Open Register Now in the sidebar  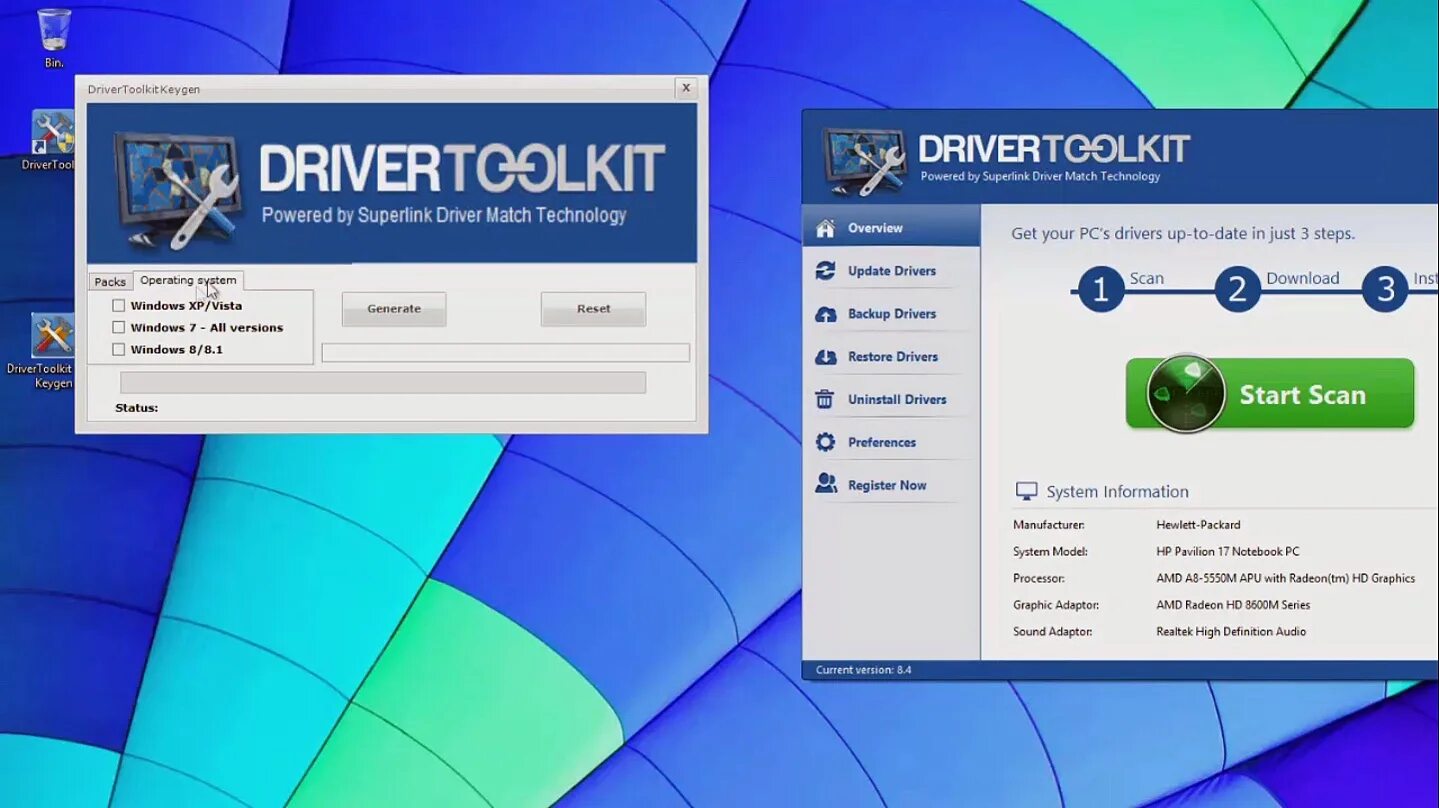click(x=890, y=485)
